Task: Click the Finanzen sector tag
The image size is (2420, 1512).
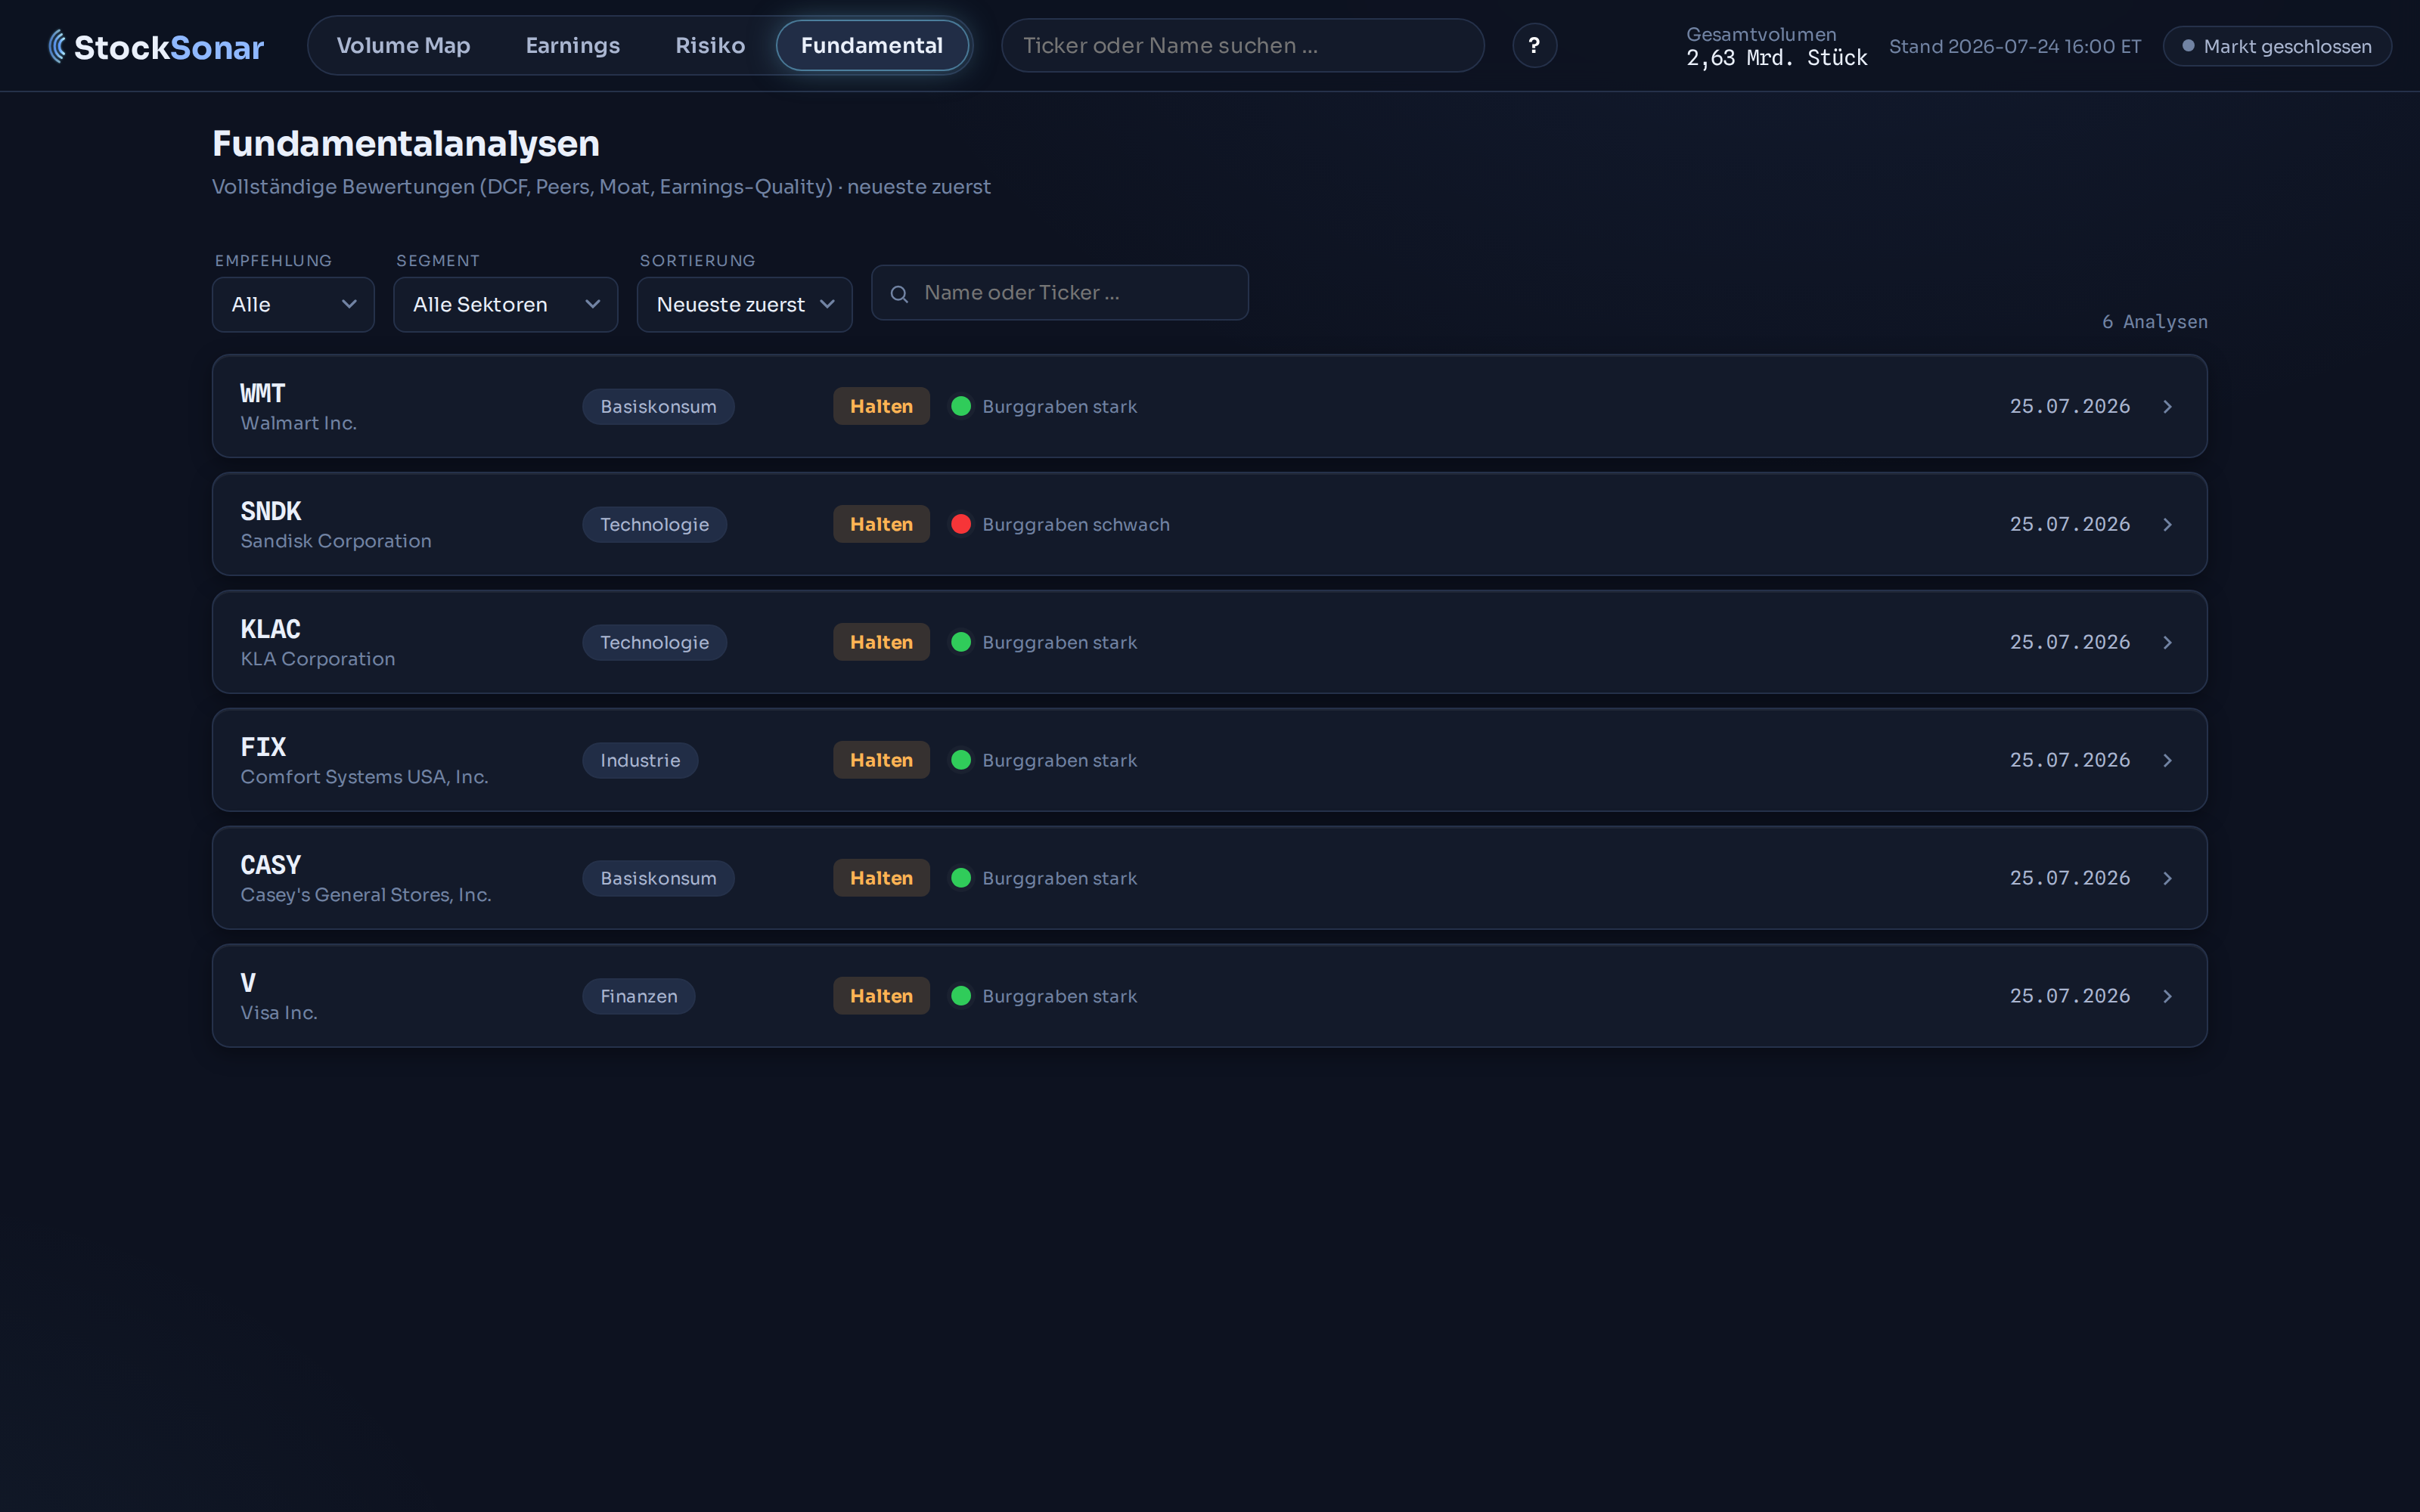Action: [x=638, y=996]
